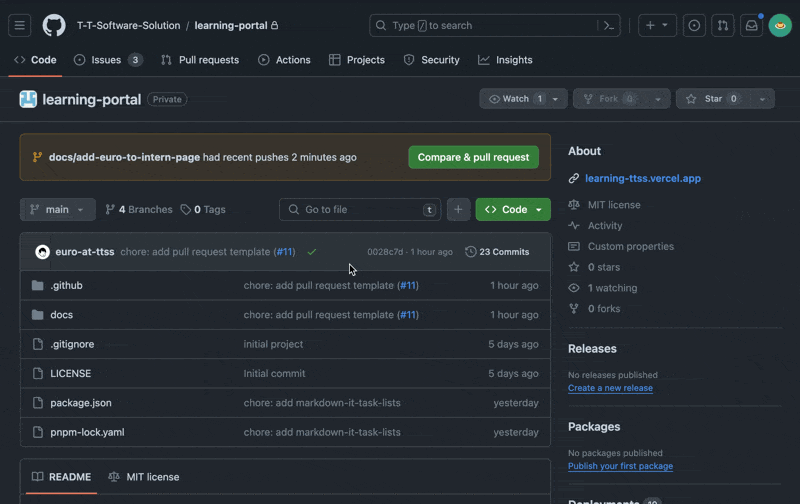Switch to the Security tab
The width and height of the screenshot is (800, 504).
[432, 60]
